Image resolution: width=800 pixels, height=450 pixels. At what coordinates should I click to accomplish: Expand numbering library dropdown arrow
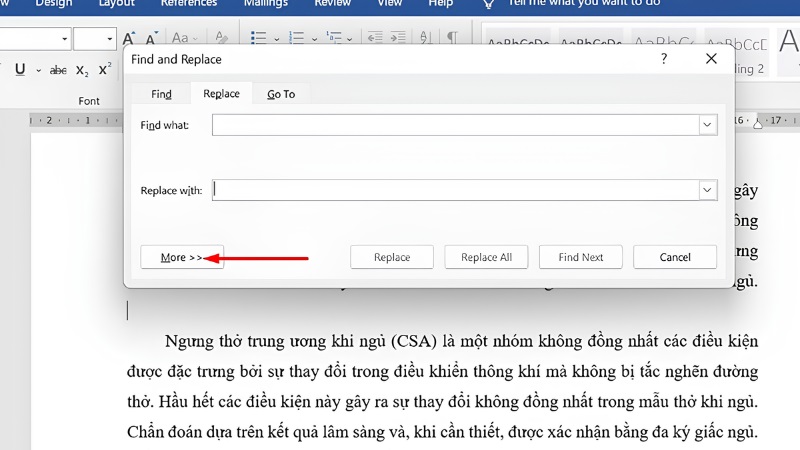click(x=314, y=39)
